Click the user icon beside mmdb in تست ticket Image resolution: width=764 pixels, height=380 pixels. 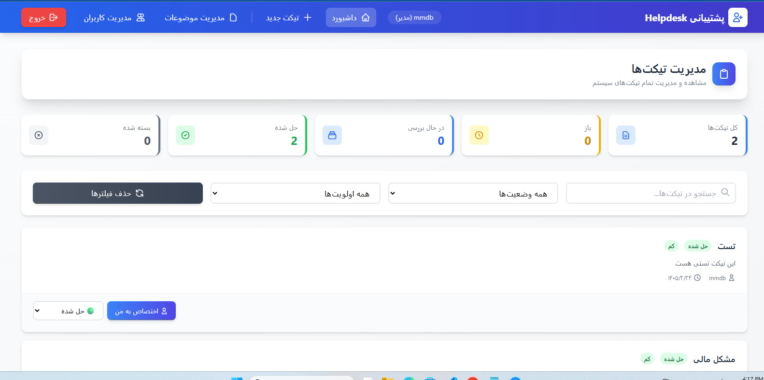click(x=731, y=278)
